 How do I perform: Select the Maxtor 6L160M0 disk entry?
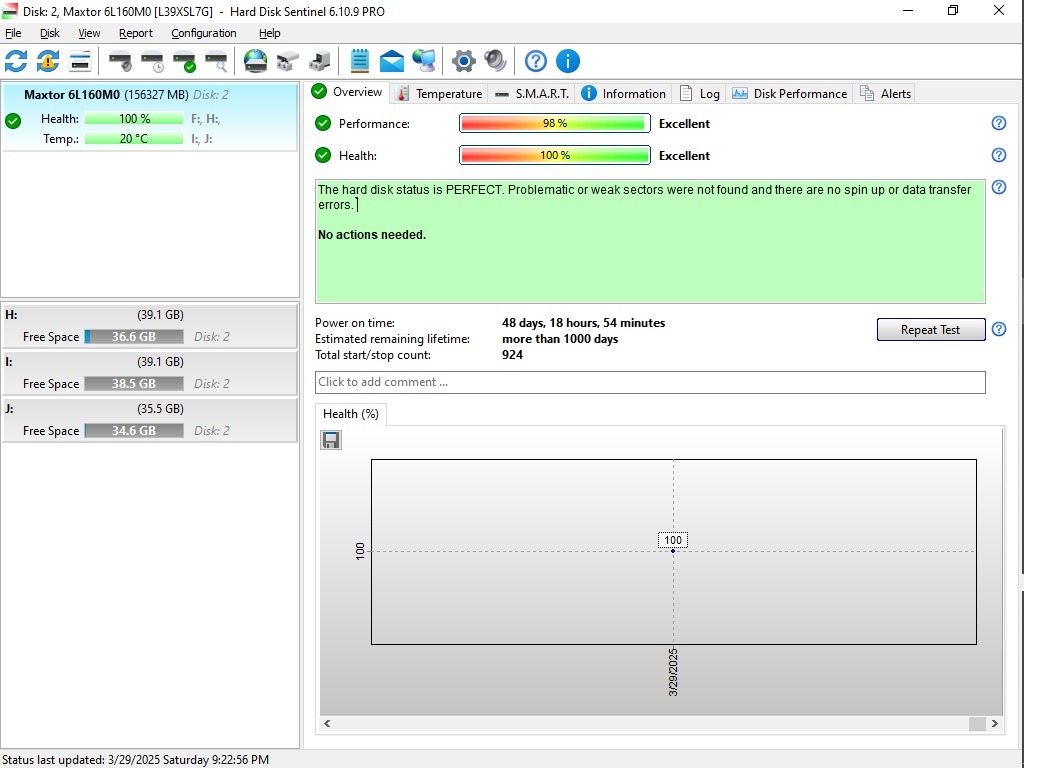(150, 117)
